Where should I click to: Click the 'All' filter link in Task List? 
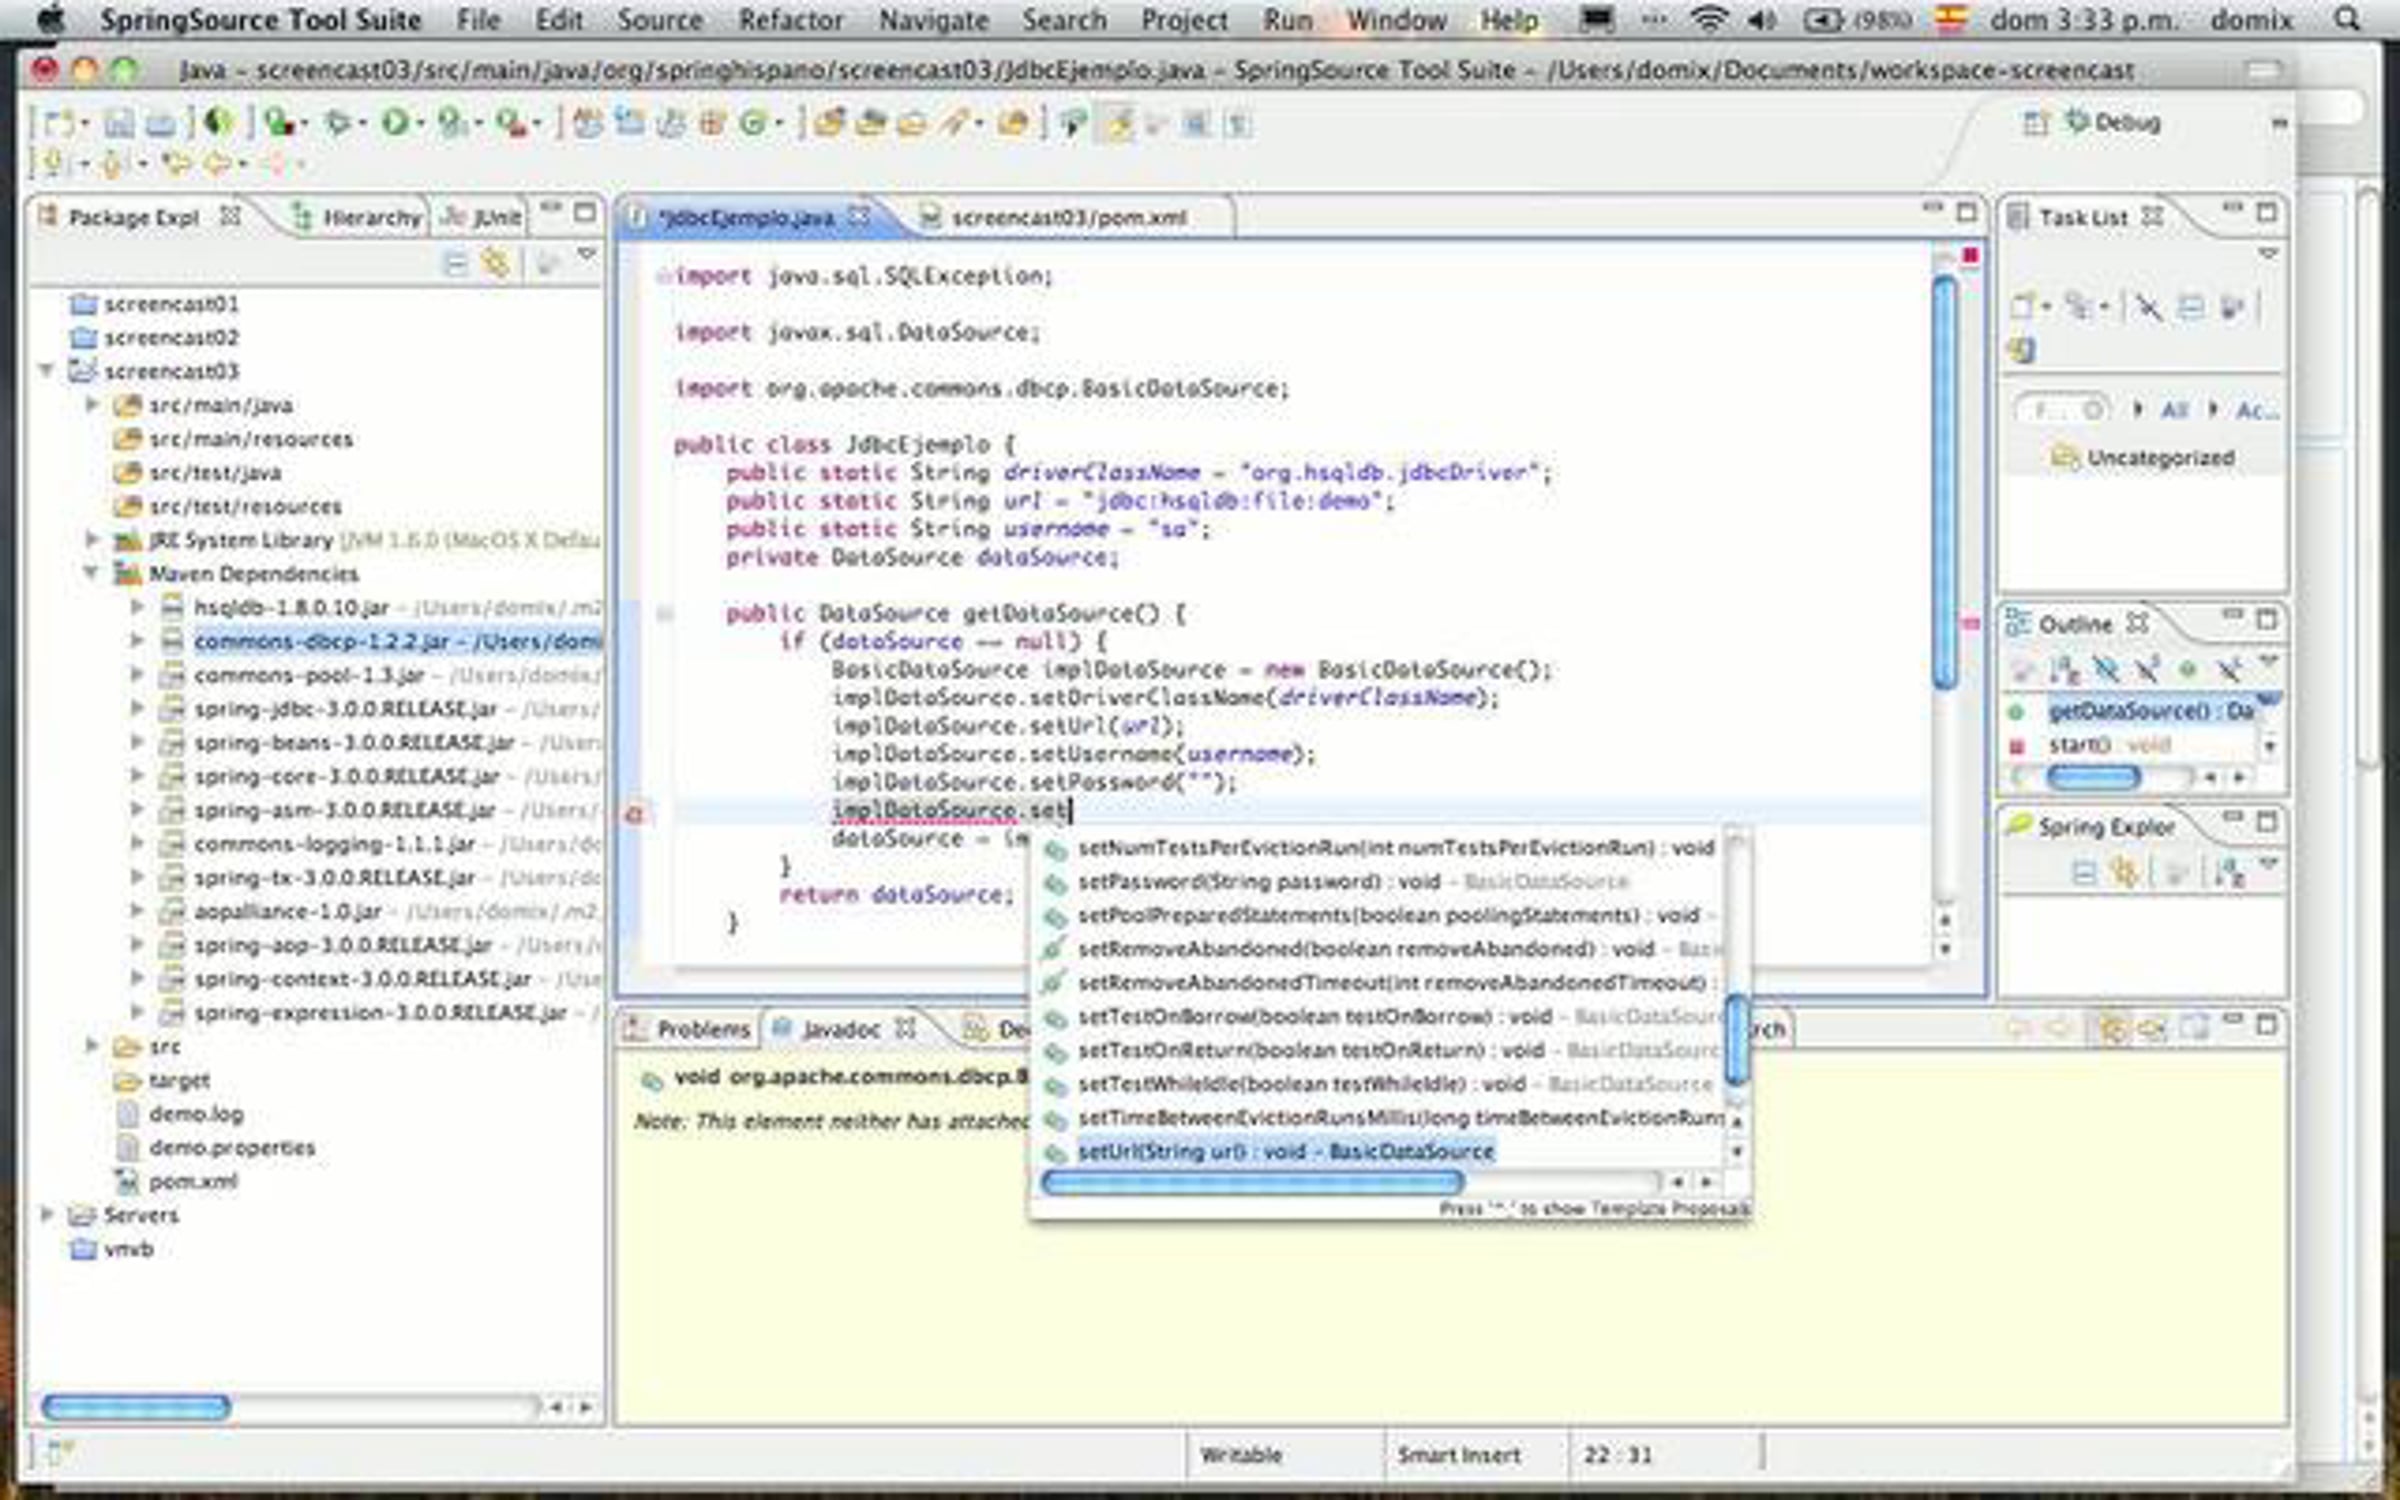(x=2174, y=409)
